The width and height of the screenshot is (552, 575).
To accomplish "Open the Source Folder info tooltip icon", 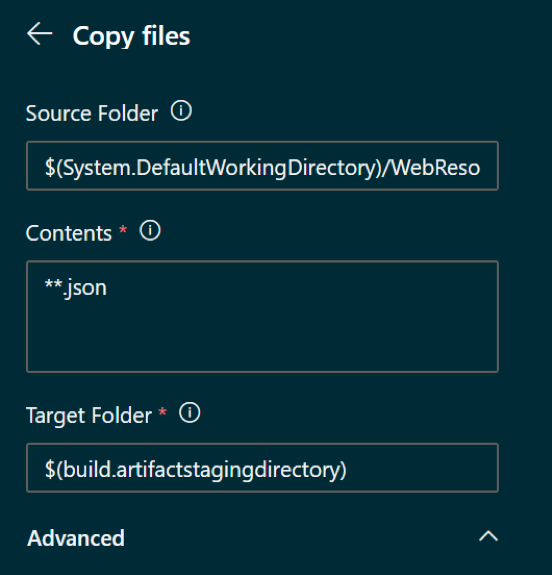I will pyautogui.click(x=181, y=111).
